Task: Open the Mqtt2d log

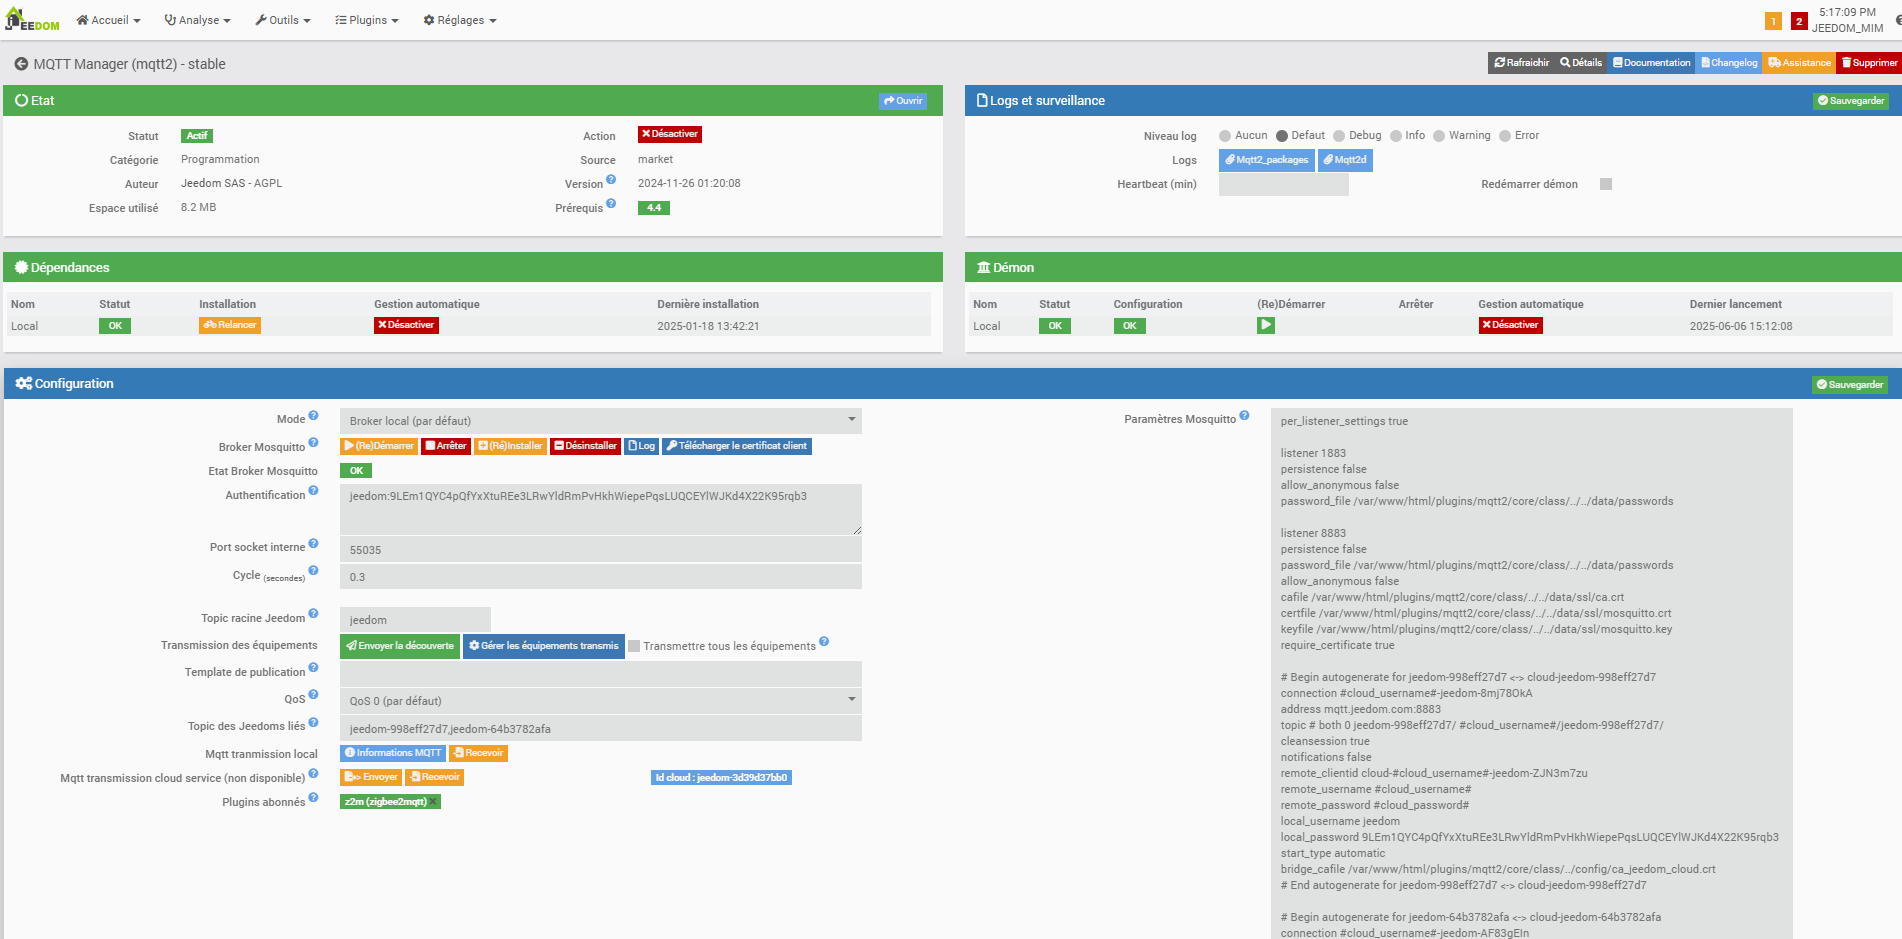Action: click(x=1345, y=160)
